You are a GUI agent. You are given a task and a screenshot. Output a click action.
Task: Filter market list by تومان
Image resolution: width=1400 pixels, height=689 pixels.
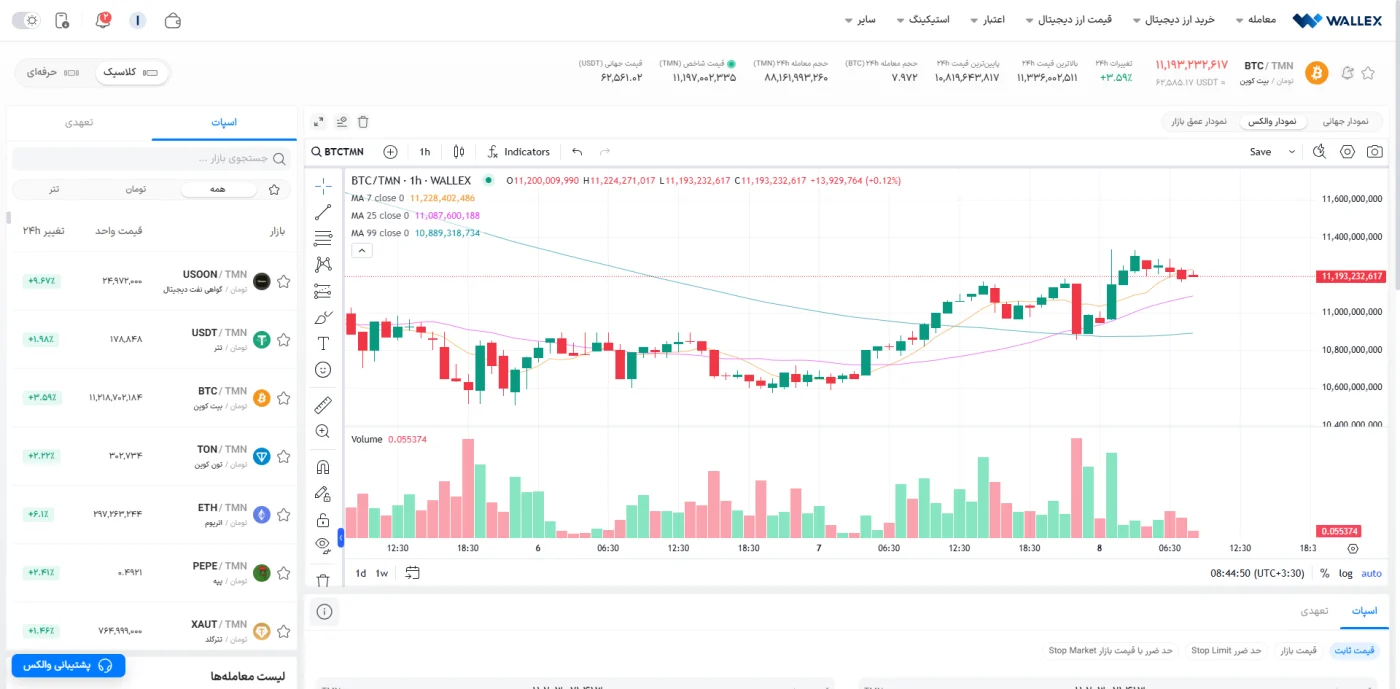click(x=137, y=189)
